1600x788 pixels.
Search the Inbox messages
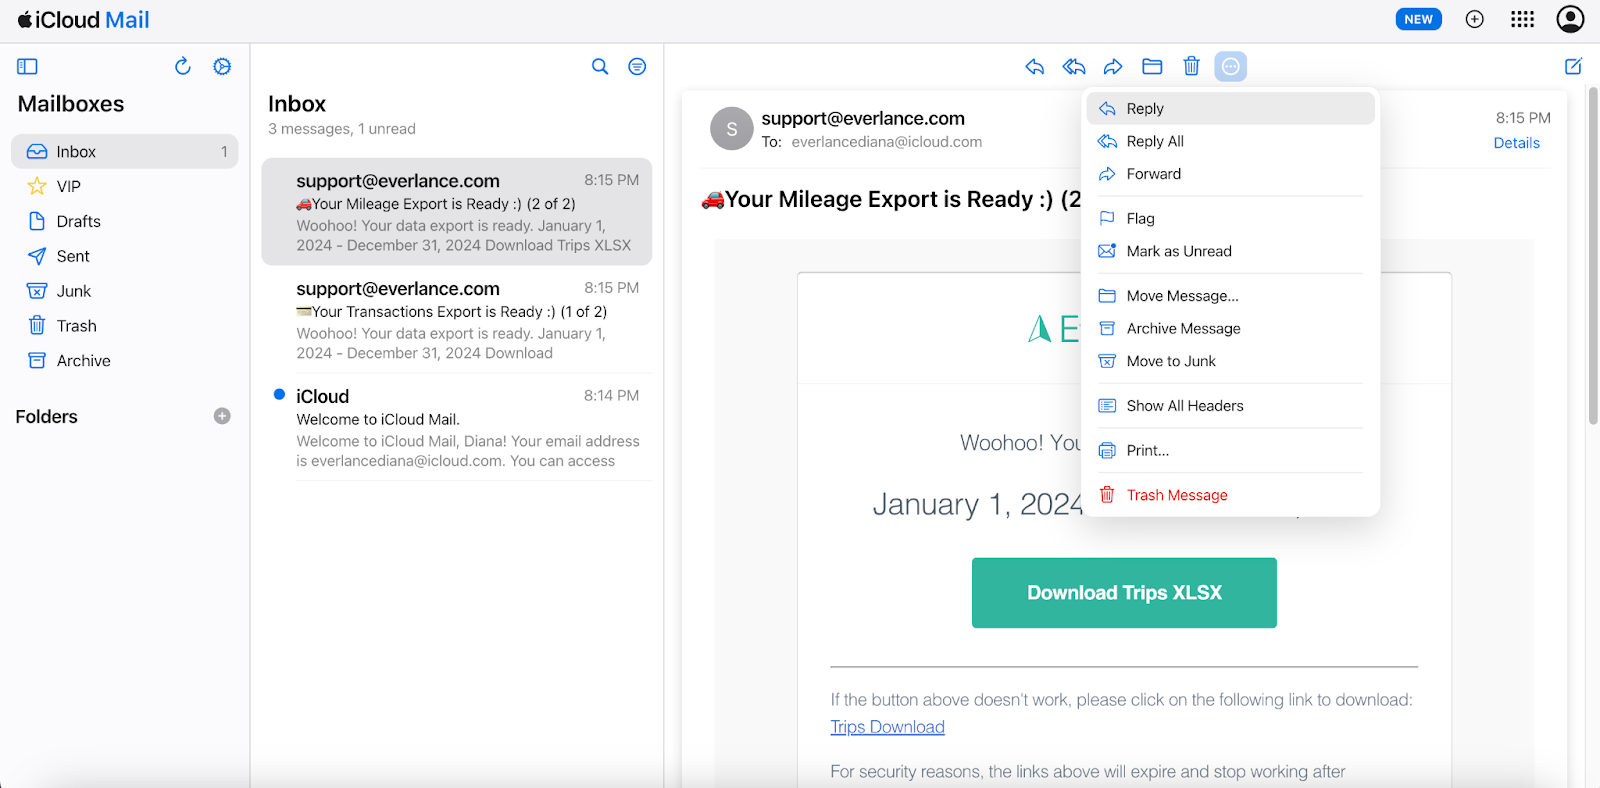point(600,67)
